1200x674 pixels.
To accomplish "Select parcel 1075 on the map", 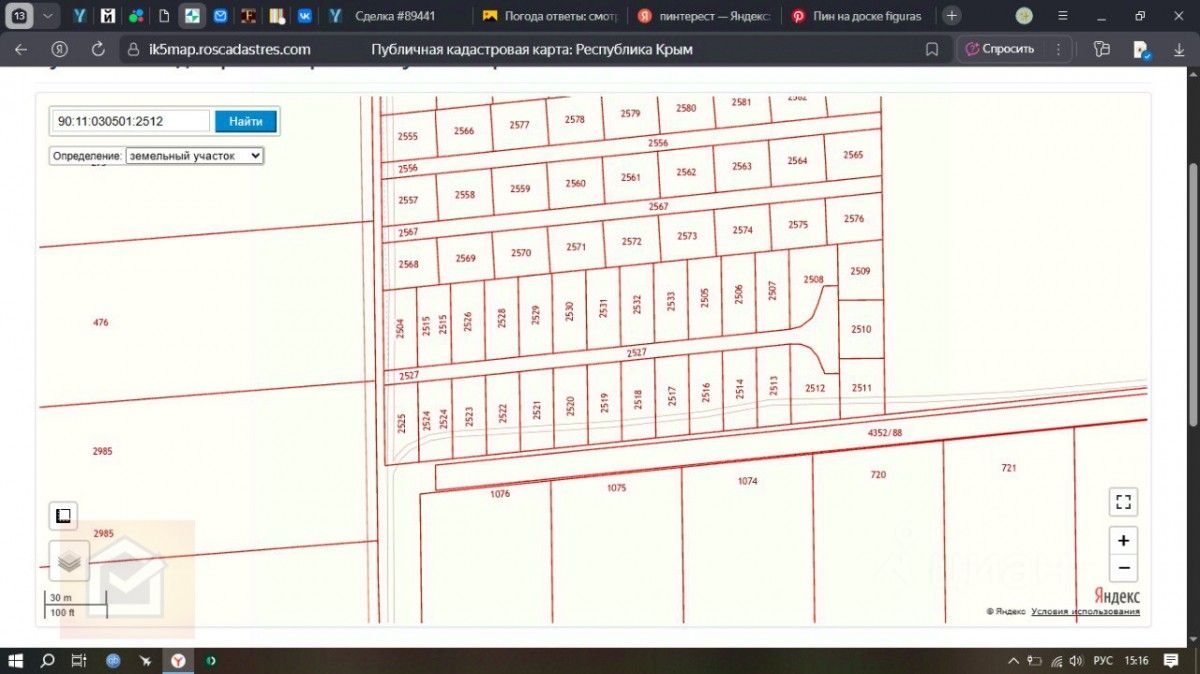I will coord(616,488).
